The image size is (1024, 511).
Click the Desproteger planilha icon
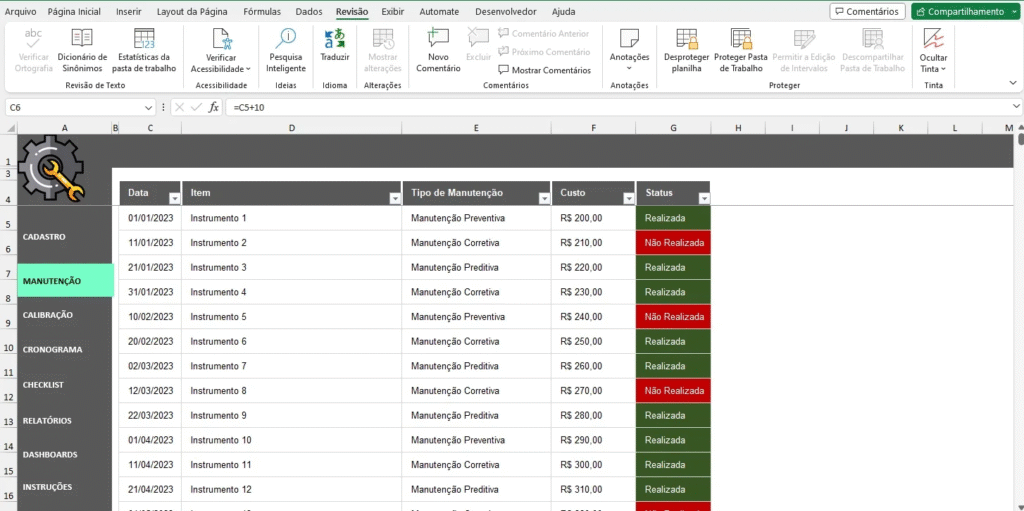[x=686, y=39]
